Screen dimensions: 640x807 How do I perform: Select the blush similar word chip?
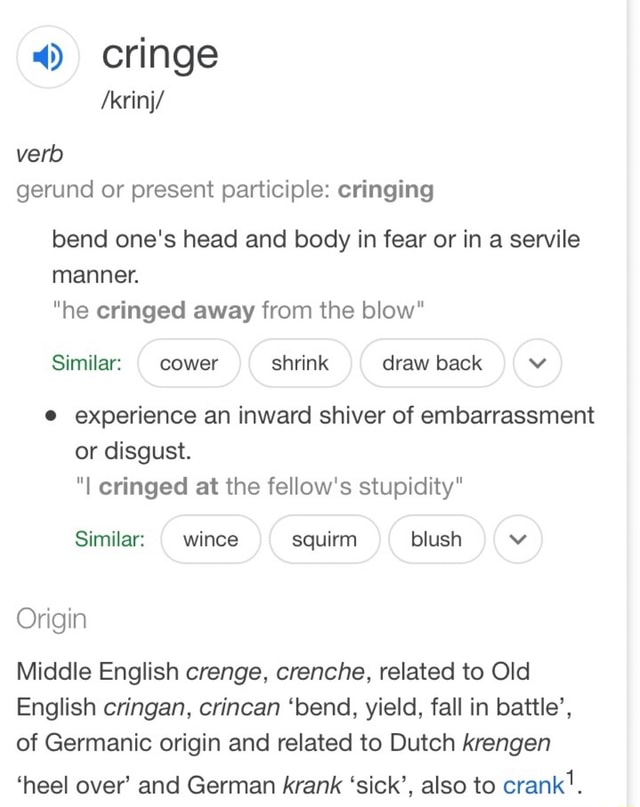pyautogui.click(x=436, y=539)
